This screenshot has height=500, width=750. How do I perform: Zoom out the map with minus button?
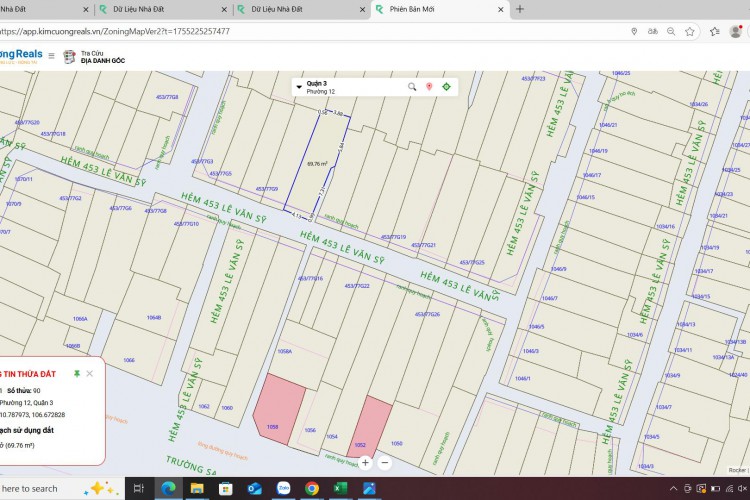click(385, 462)
